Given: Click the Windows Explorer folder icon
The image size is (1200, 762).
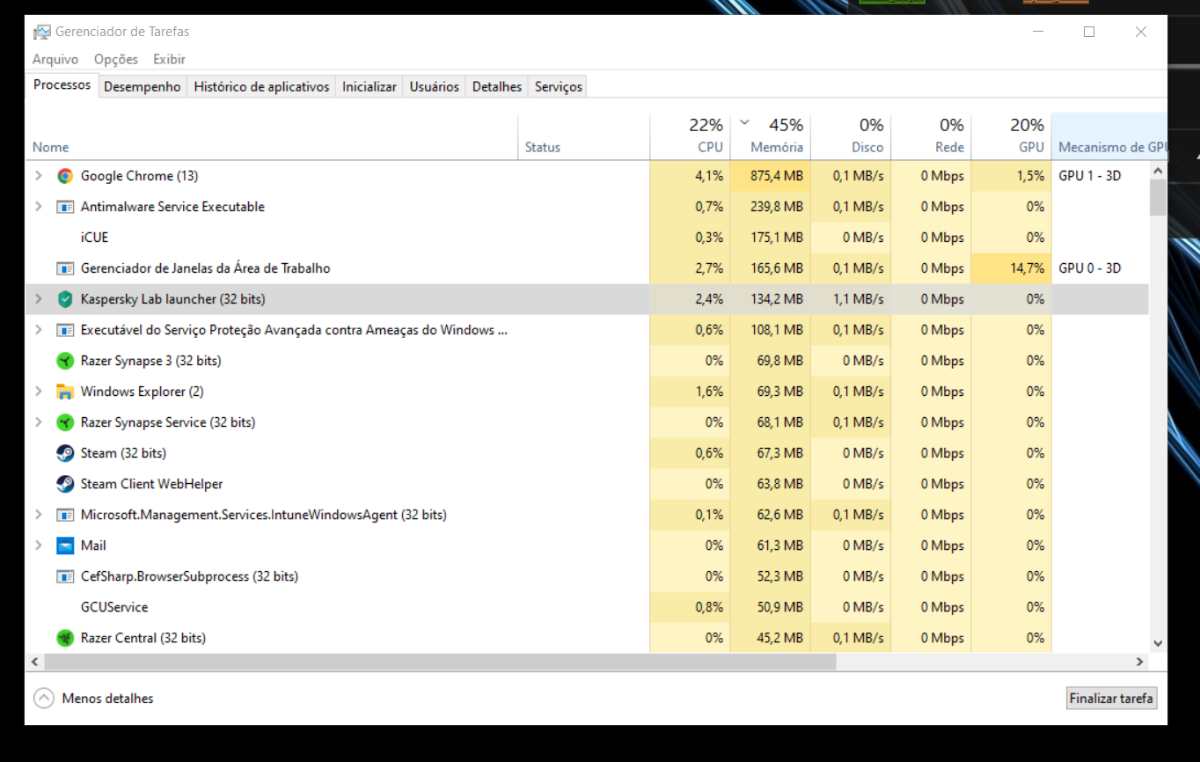Looking at the screenshot, I should pos(65,392).
